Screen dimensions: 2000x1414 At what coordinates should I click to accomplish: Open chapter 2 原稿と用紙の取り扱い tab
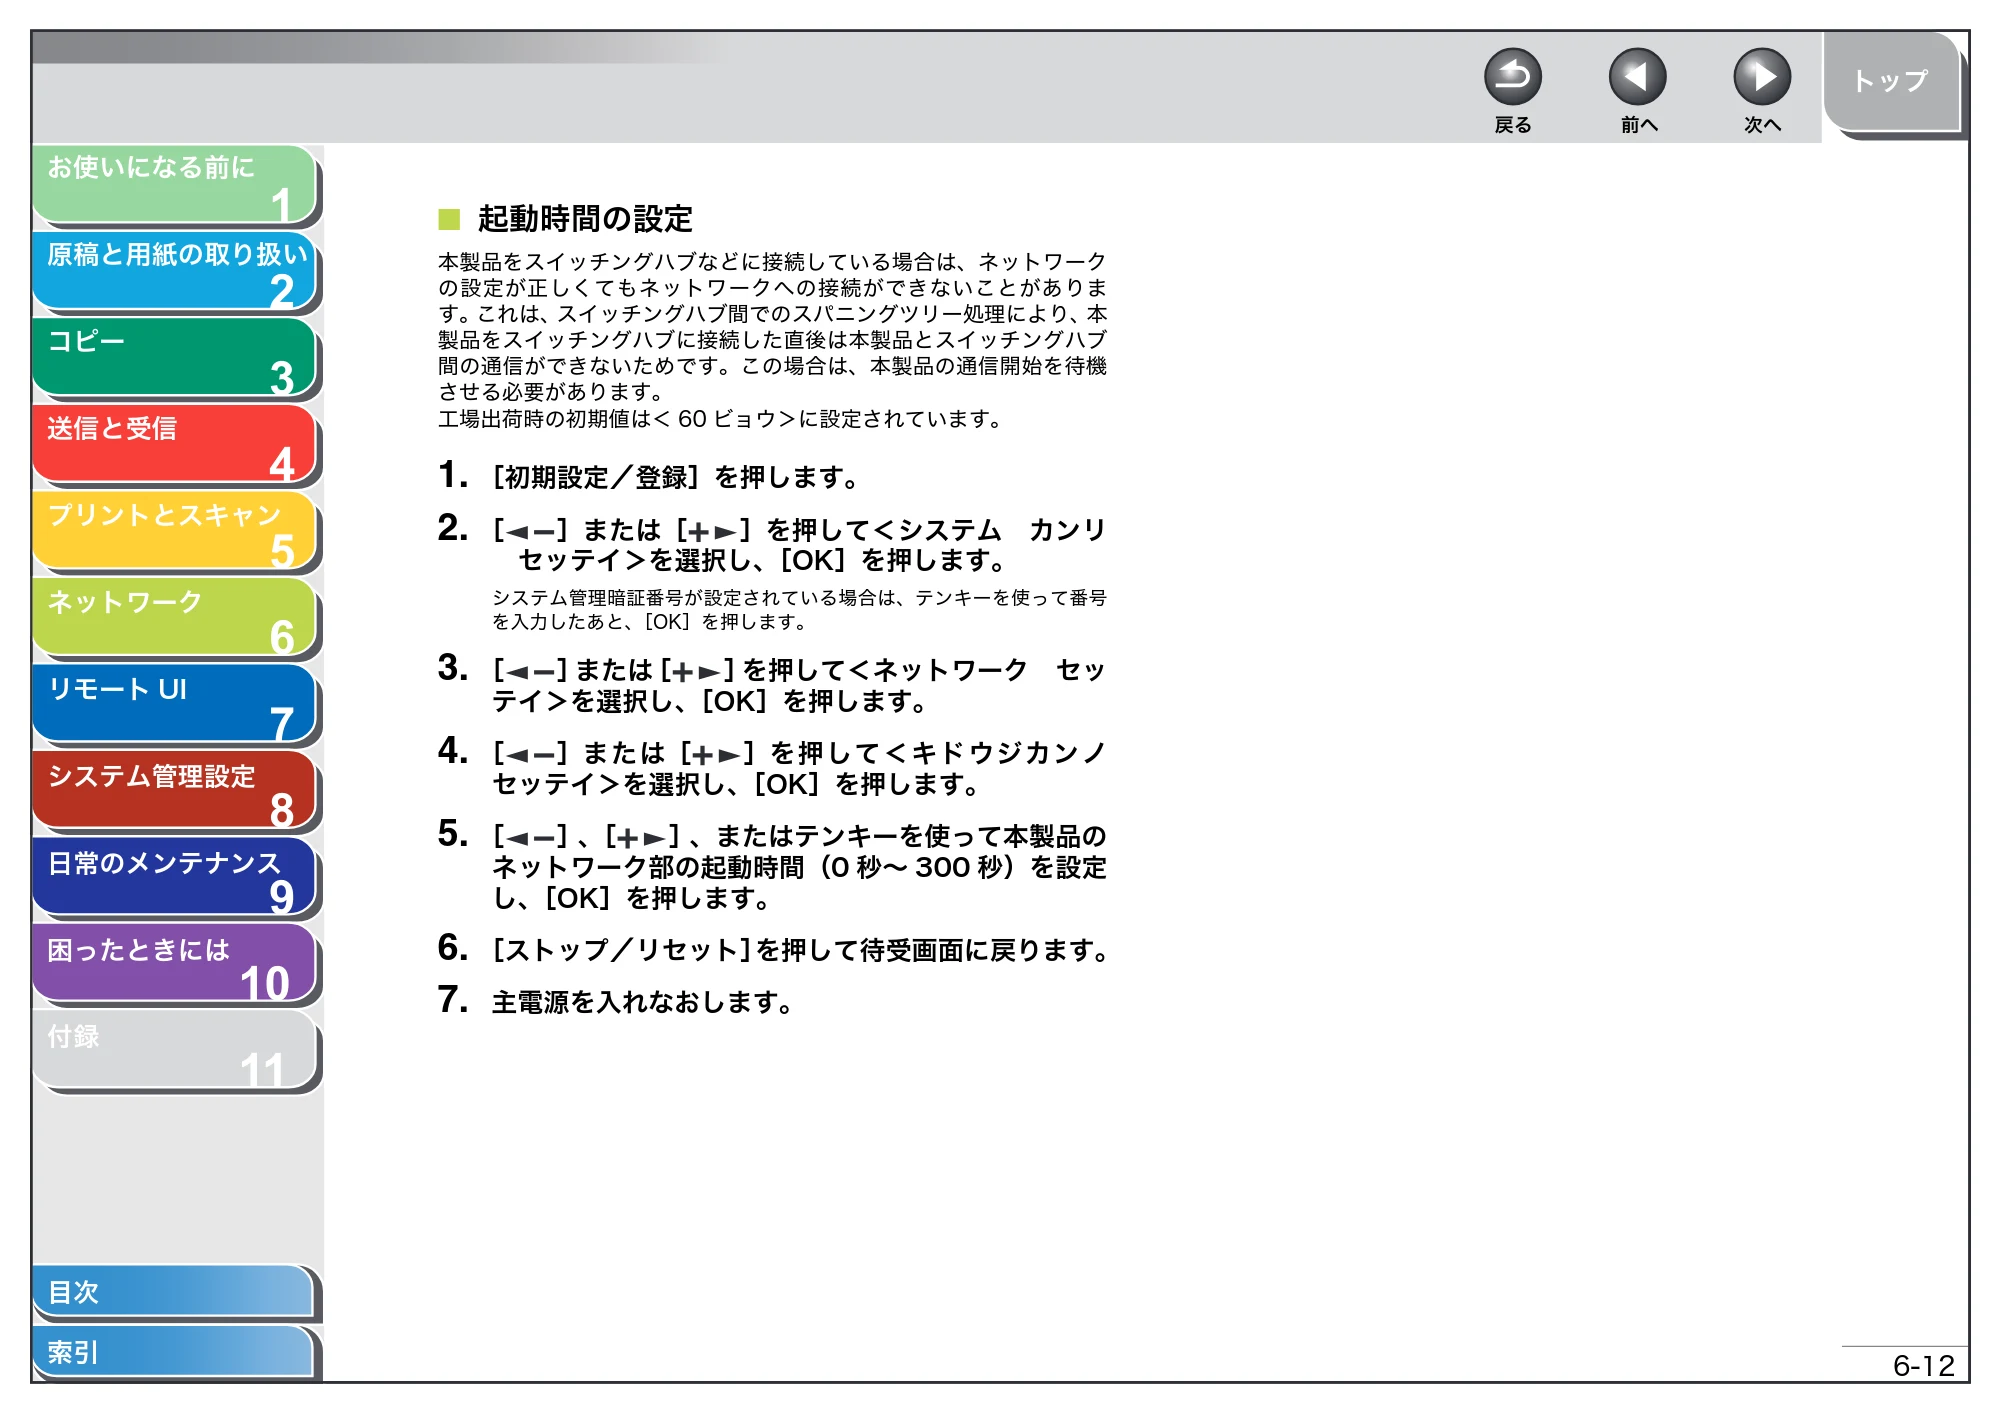(175, 271)
